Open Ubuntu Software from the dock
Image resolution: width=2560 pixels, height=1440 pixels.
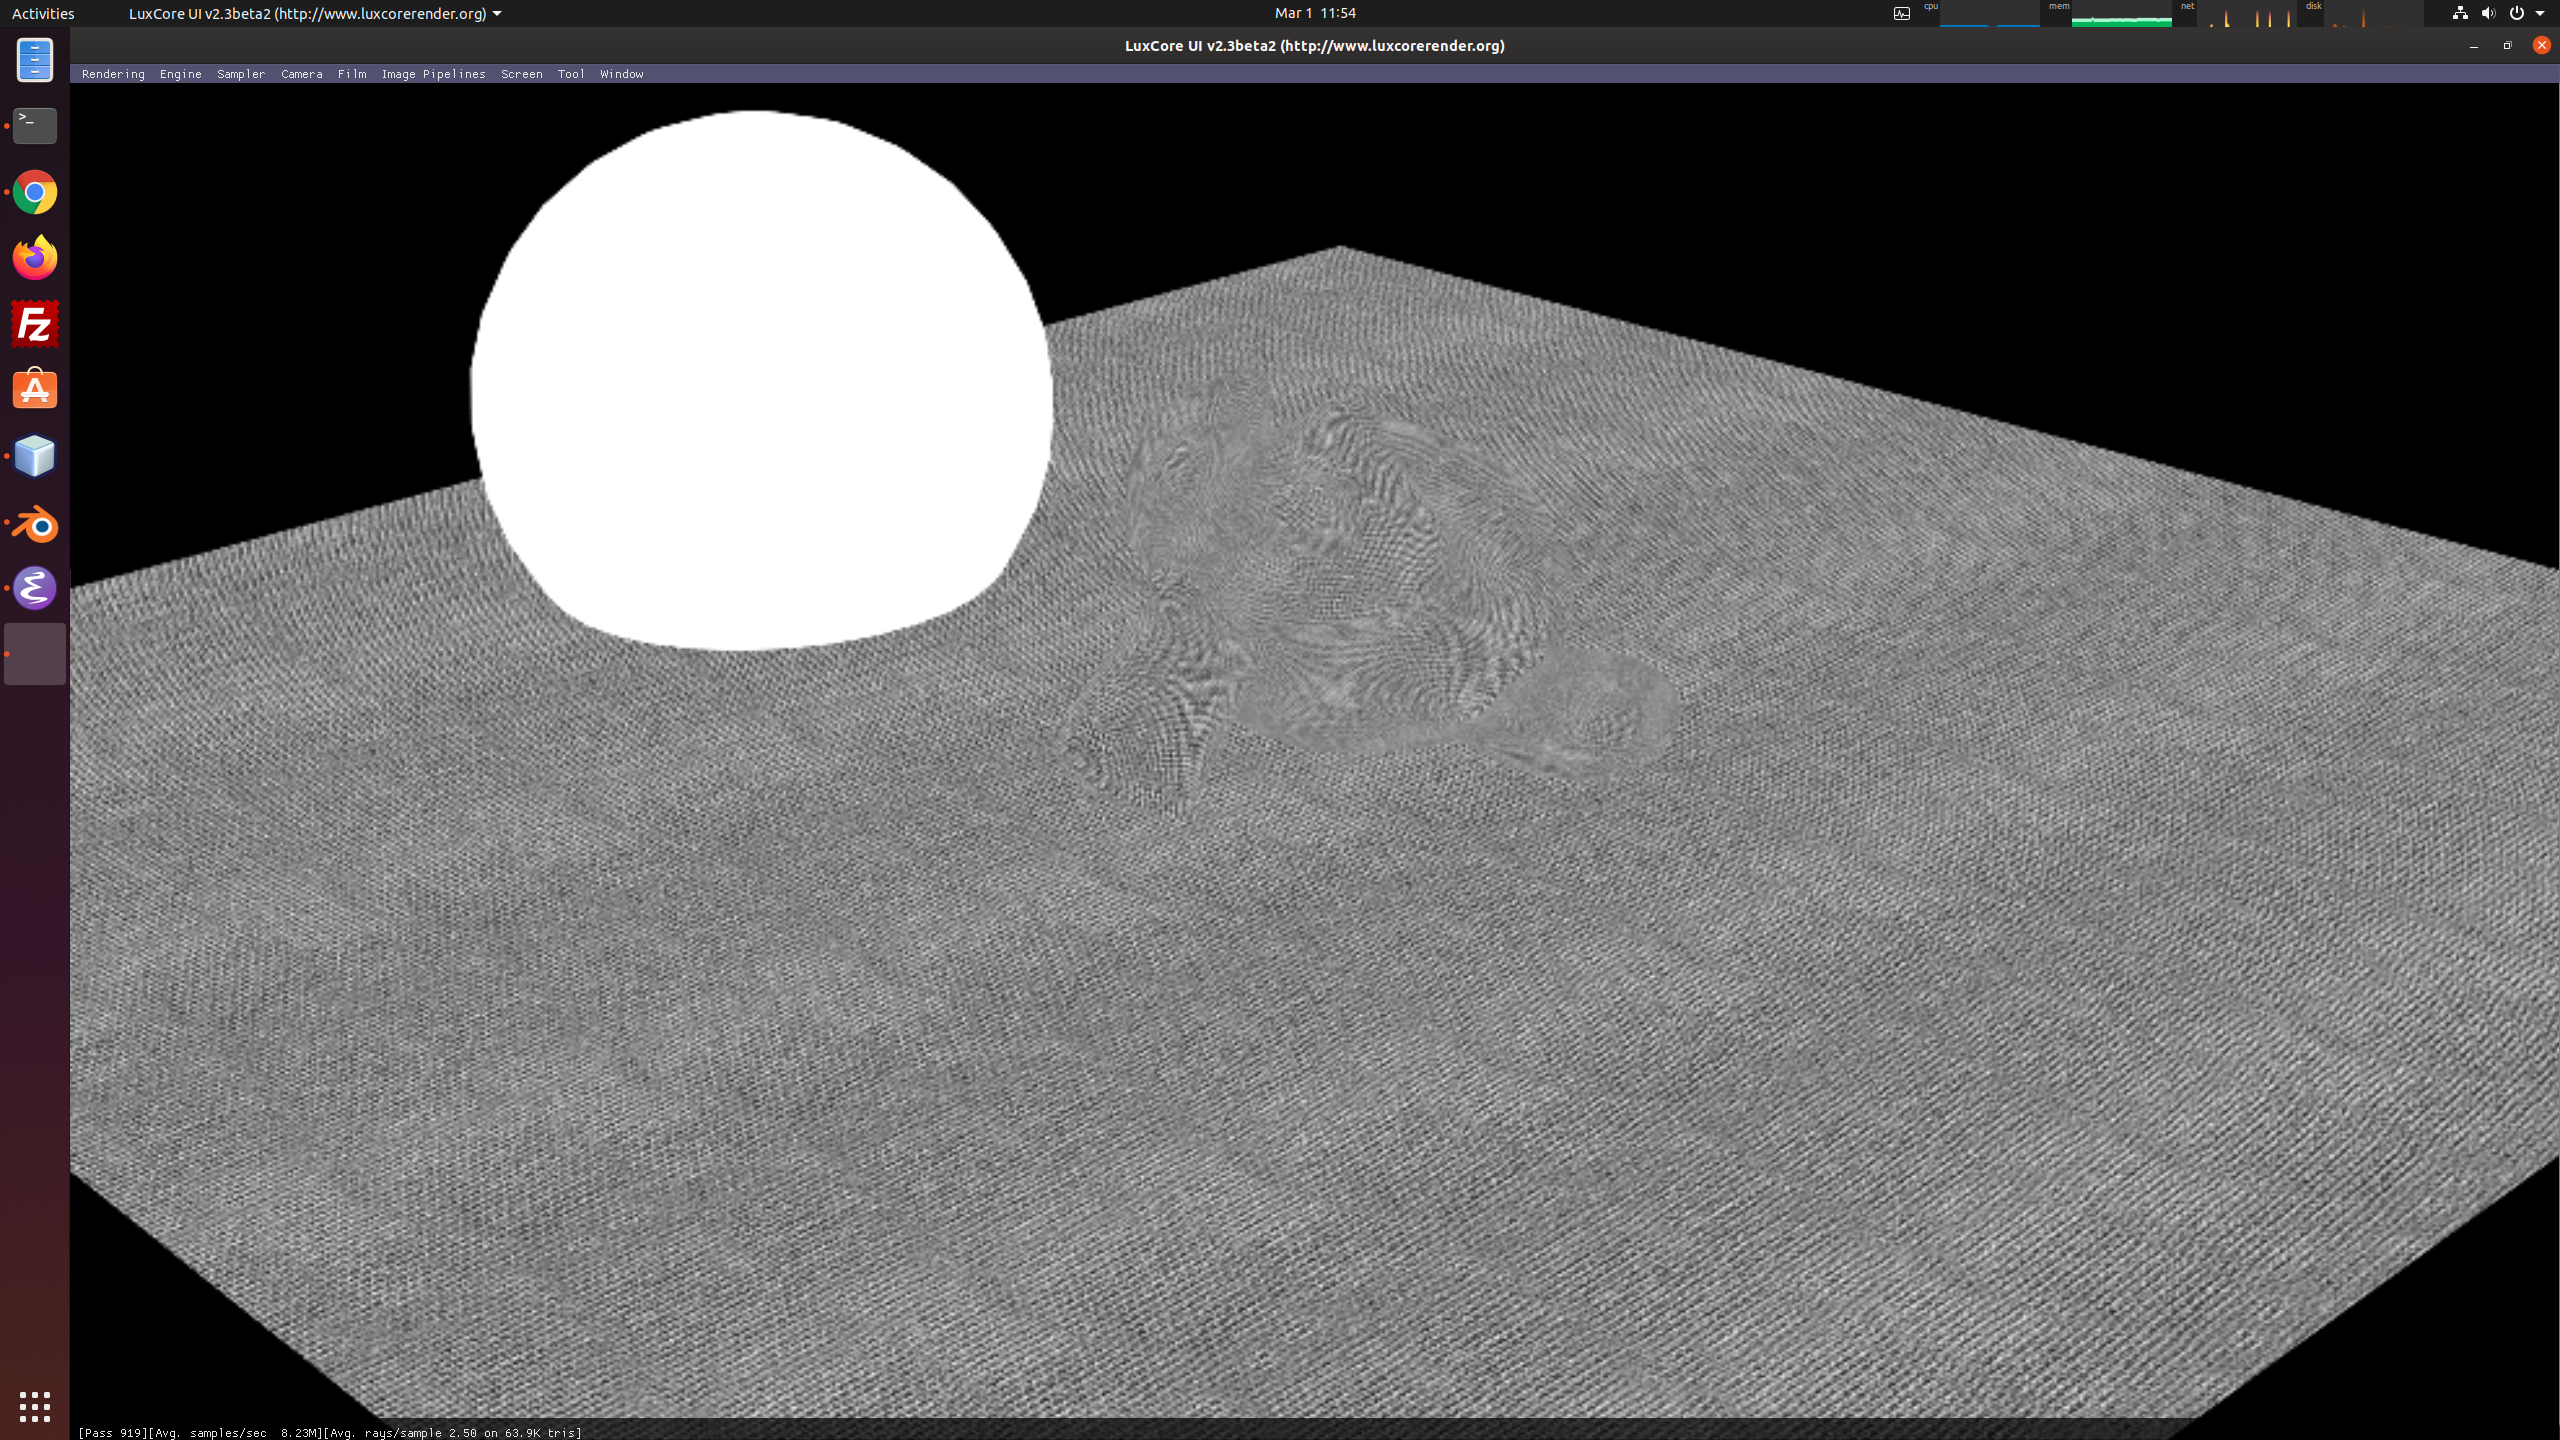tap(35, 390)
